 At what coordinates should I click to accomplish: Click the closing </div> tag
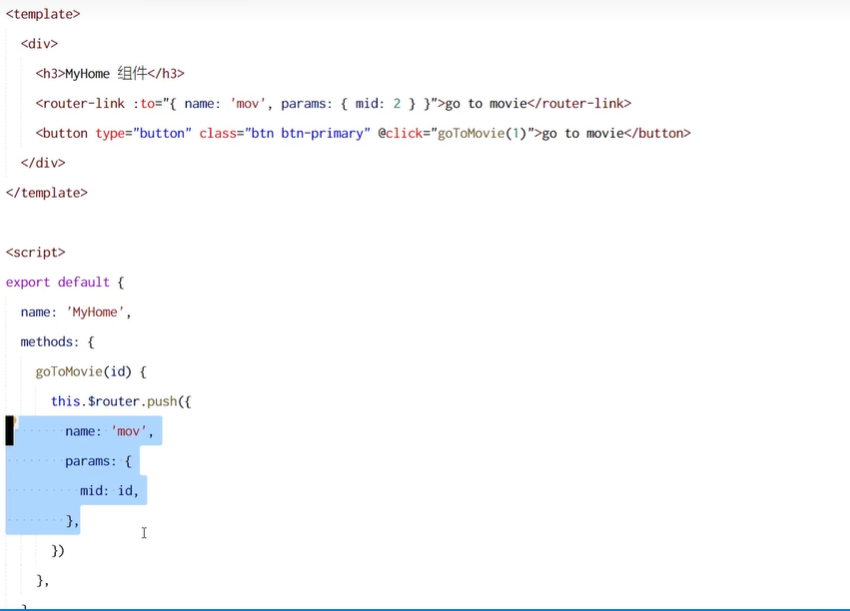[43, 163]
